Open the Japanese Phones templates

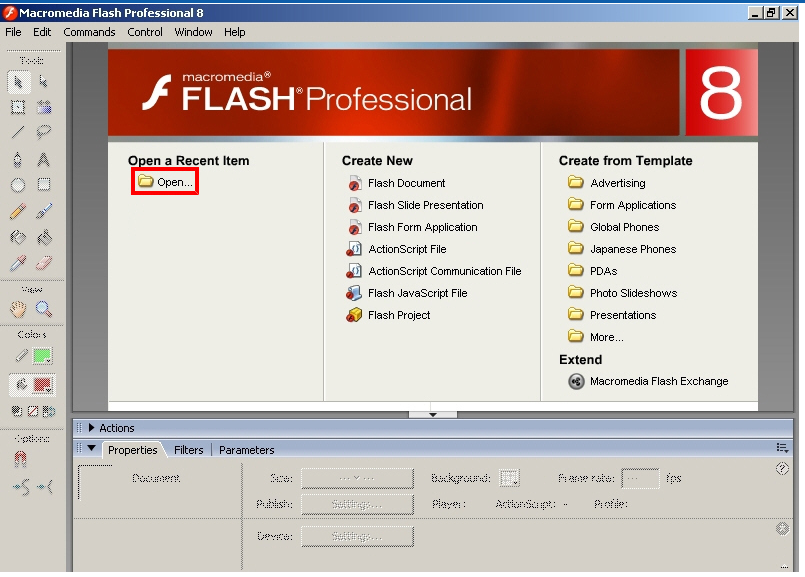[622, 249]
